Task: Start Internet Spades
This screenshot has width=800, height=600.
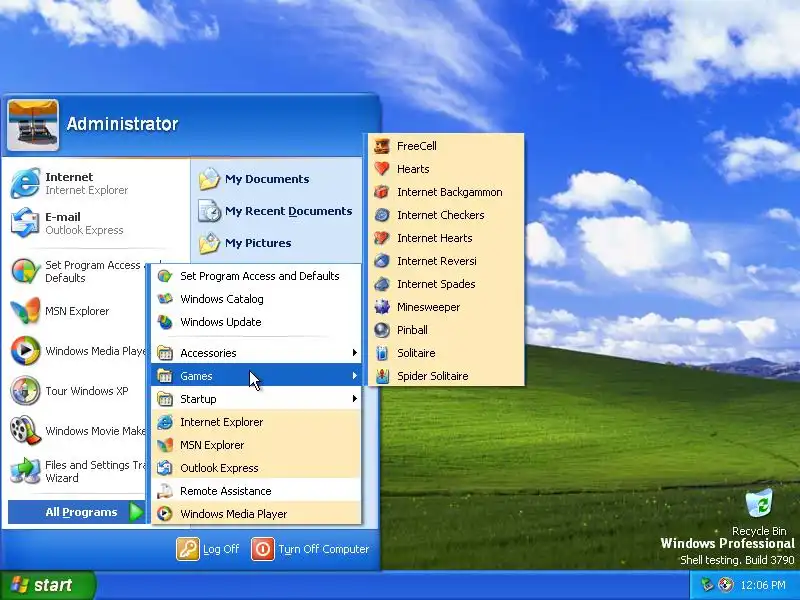Action: click(x=446, y=284)
